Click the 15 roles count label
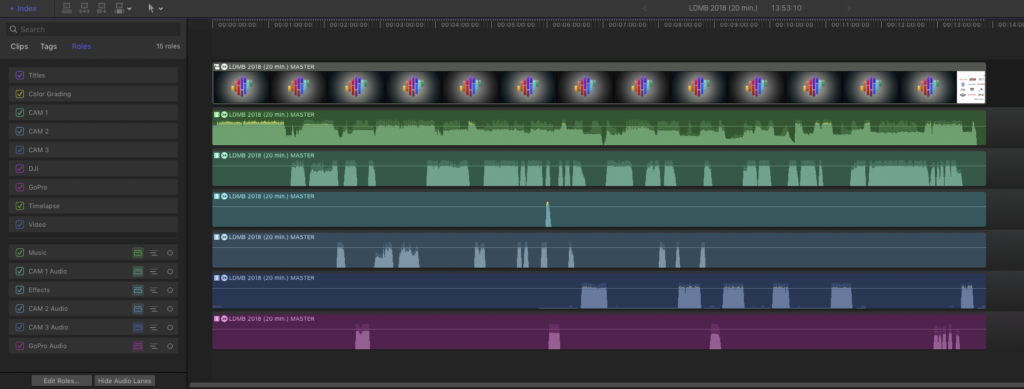1024x389 pixels. [168, 46]
